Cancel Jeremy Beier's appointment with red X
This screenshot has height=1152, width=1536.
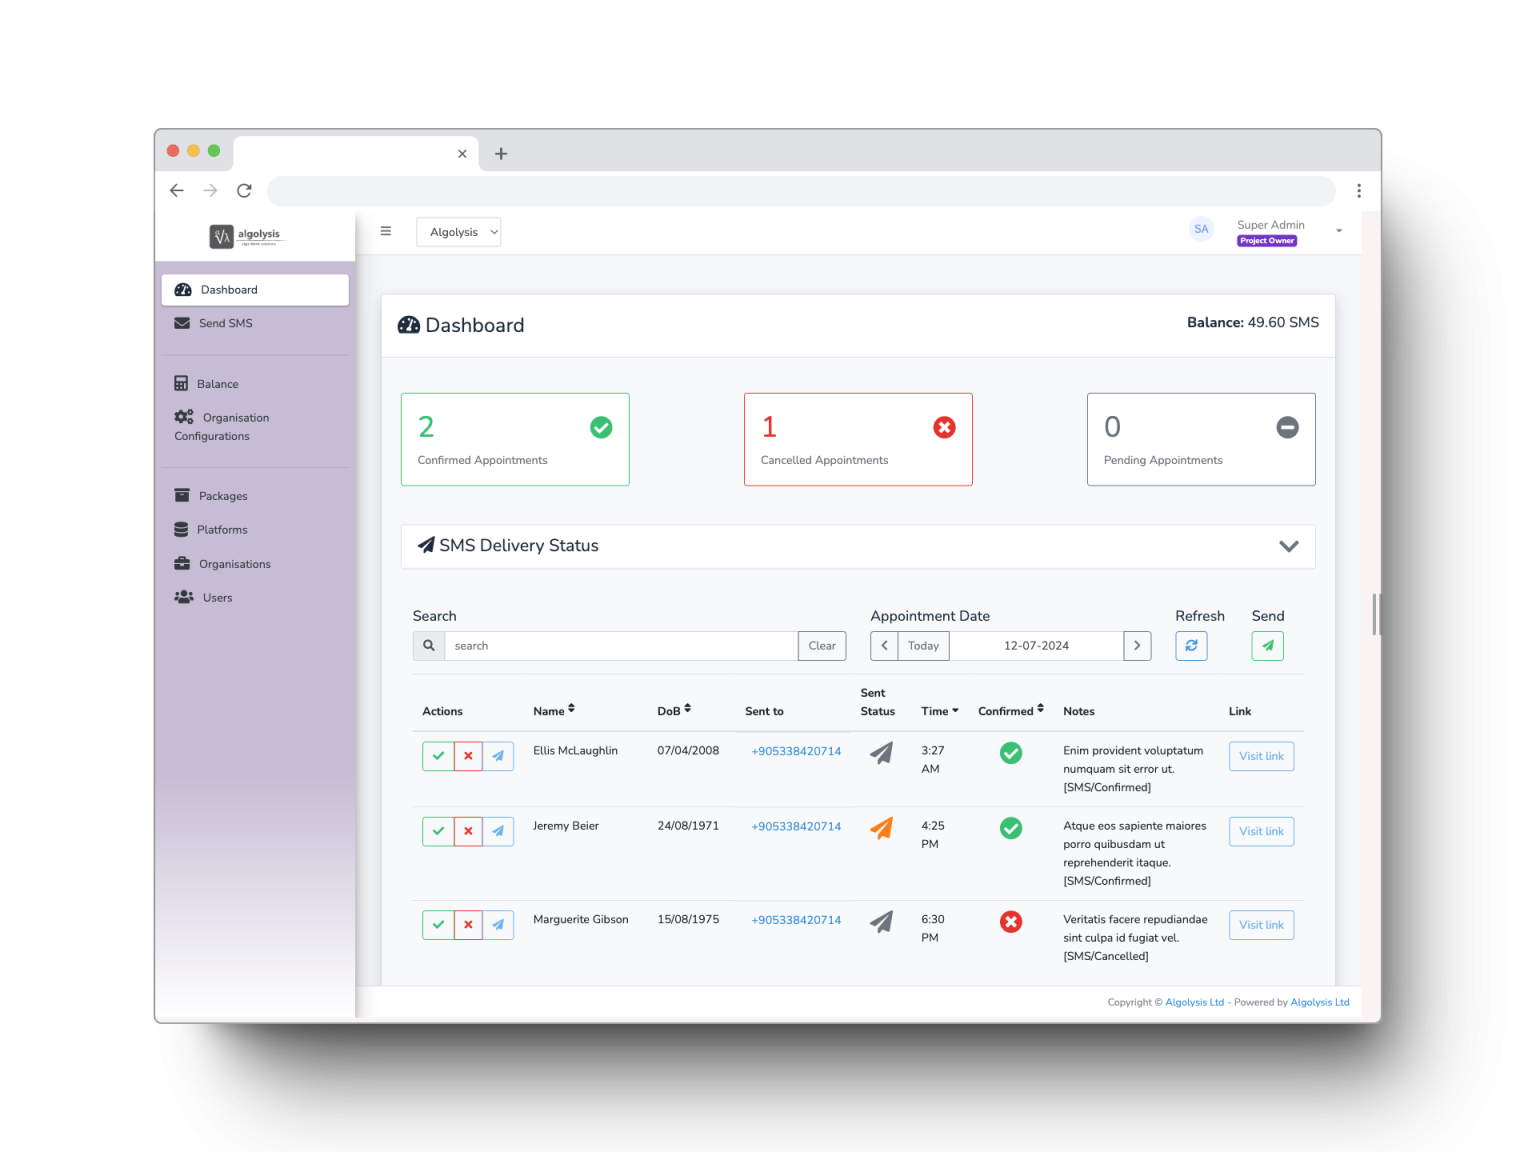click(x=468, y=831)
